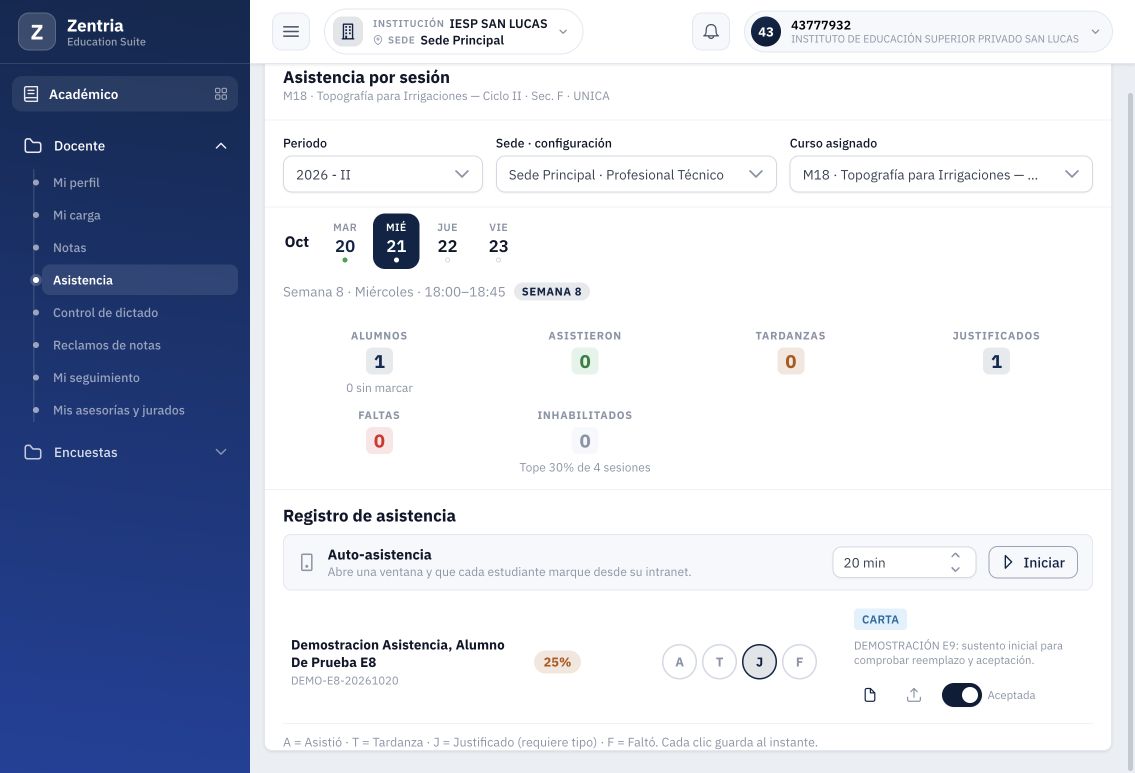
Task: Select the Asistencia sidebar item
Action: point(140,280)
